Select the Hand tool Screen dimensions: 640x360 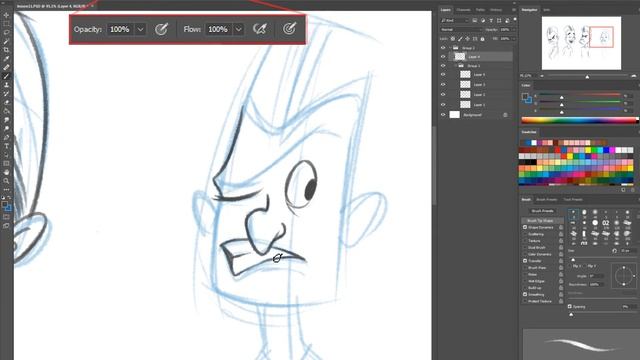tap(6, 172)
